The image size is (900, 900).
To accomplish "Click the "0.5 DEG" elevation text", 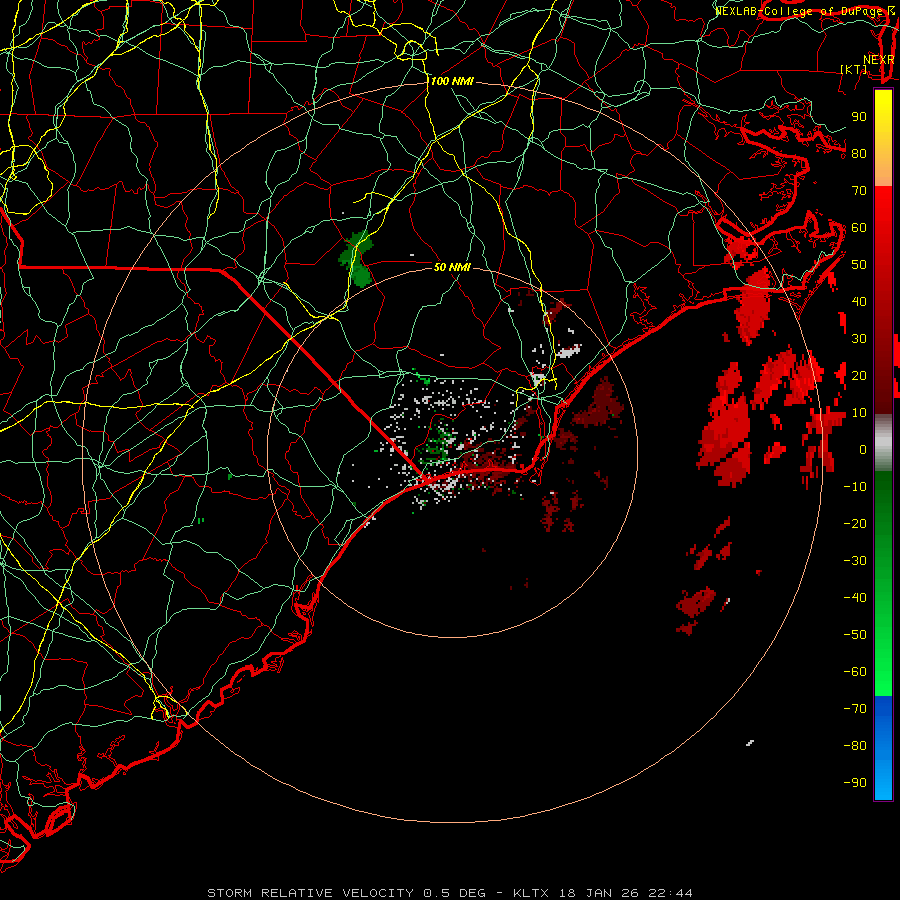I will [455, 893].
